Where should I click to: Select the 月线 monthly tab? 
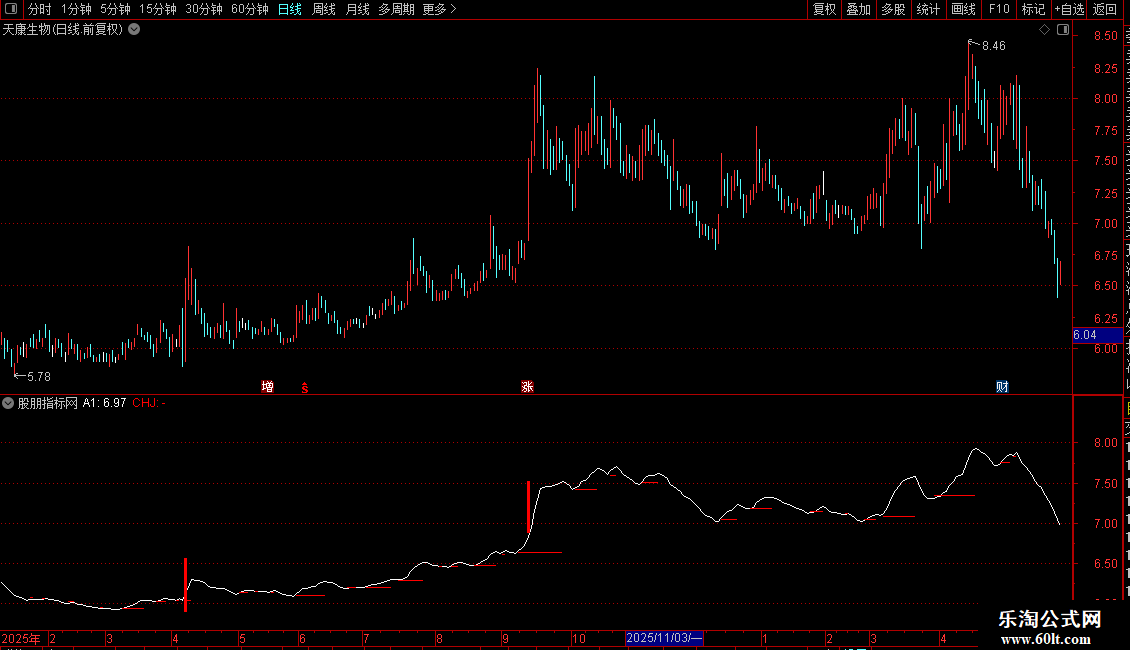(357, 9)
